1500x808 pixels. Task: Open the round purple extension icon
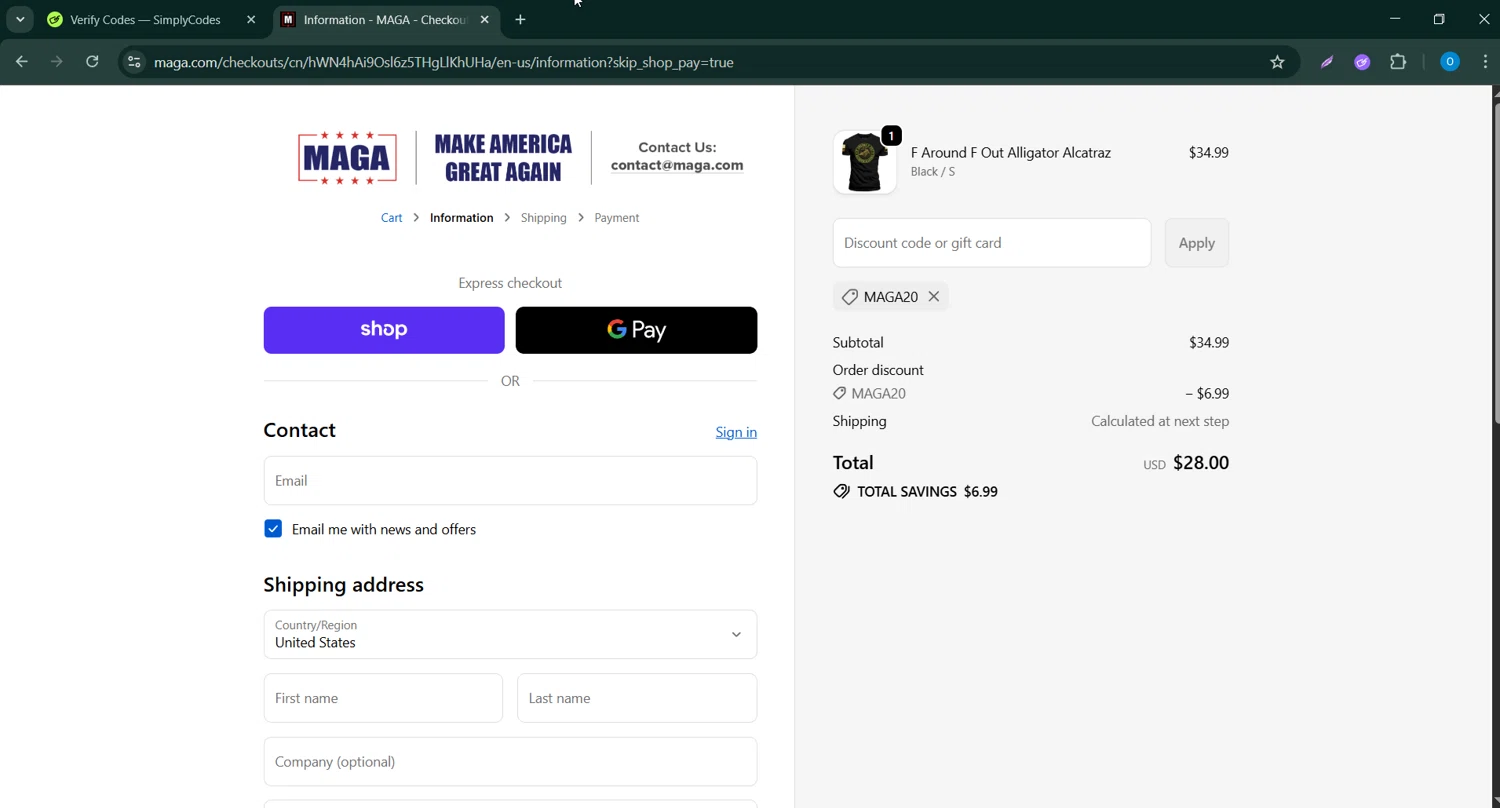pyautogui.click(x=1362, y=62)
